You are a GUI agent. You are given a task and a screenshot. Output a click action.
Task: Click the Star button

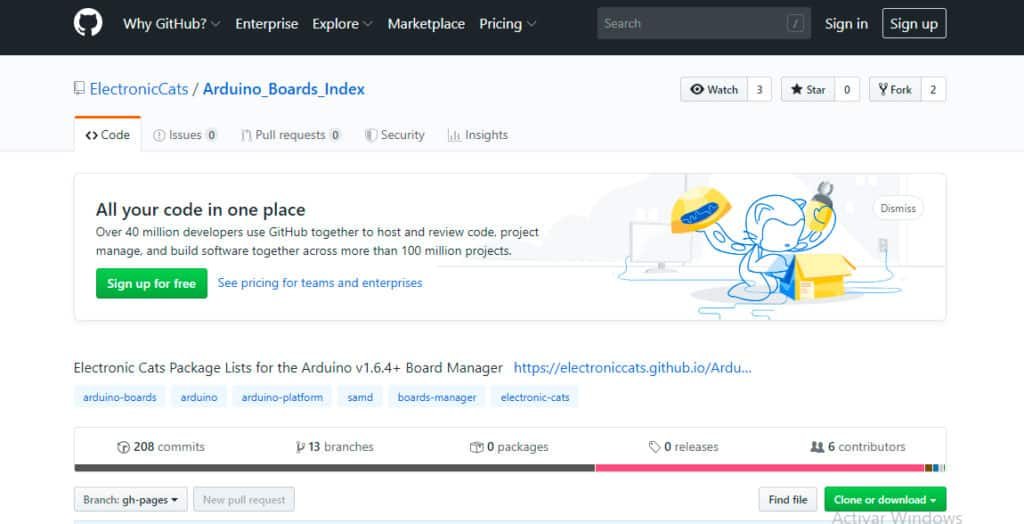coord(808,90)
